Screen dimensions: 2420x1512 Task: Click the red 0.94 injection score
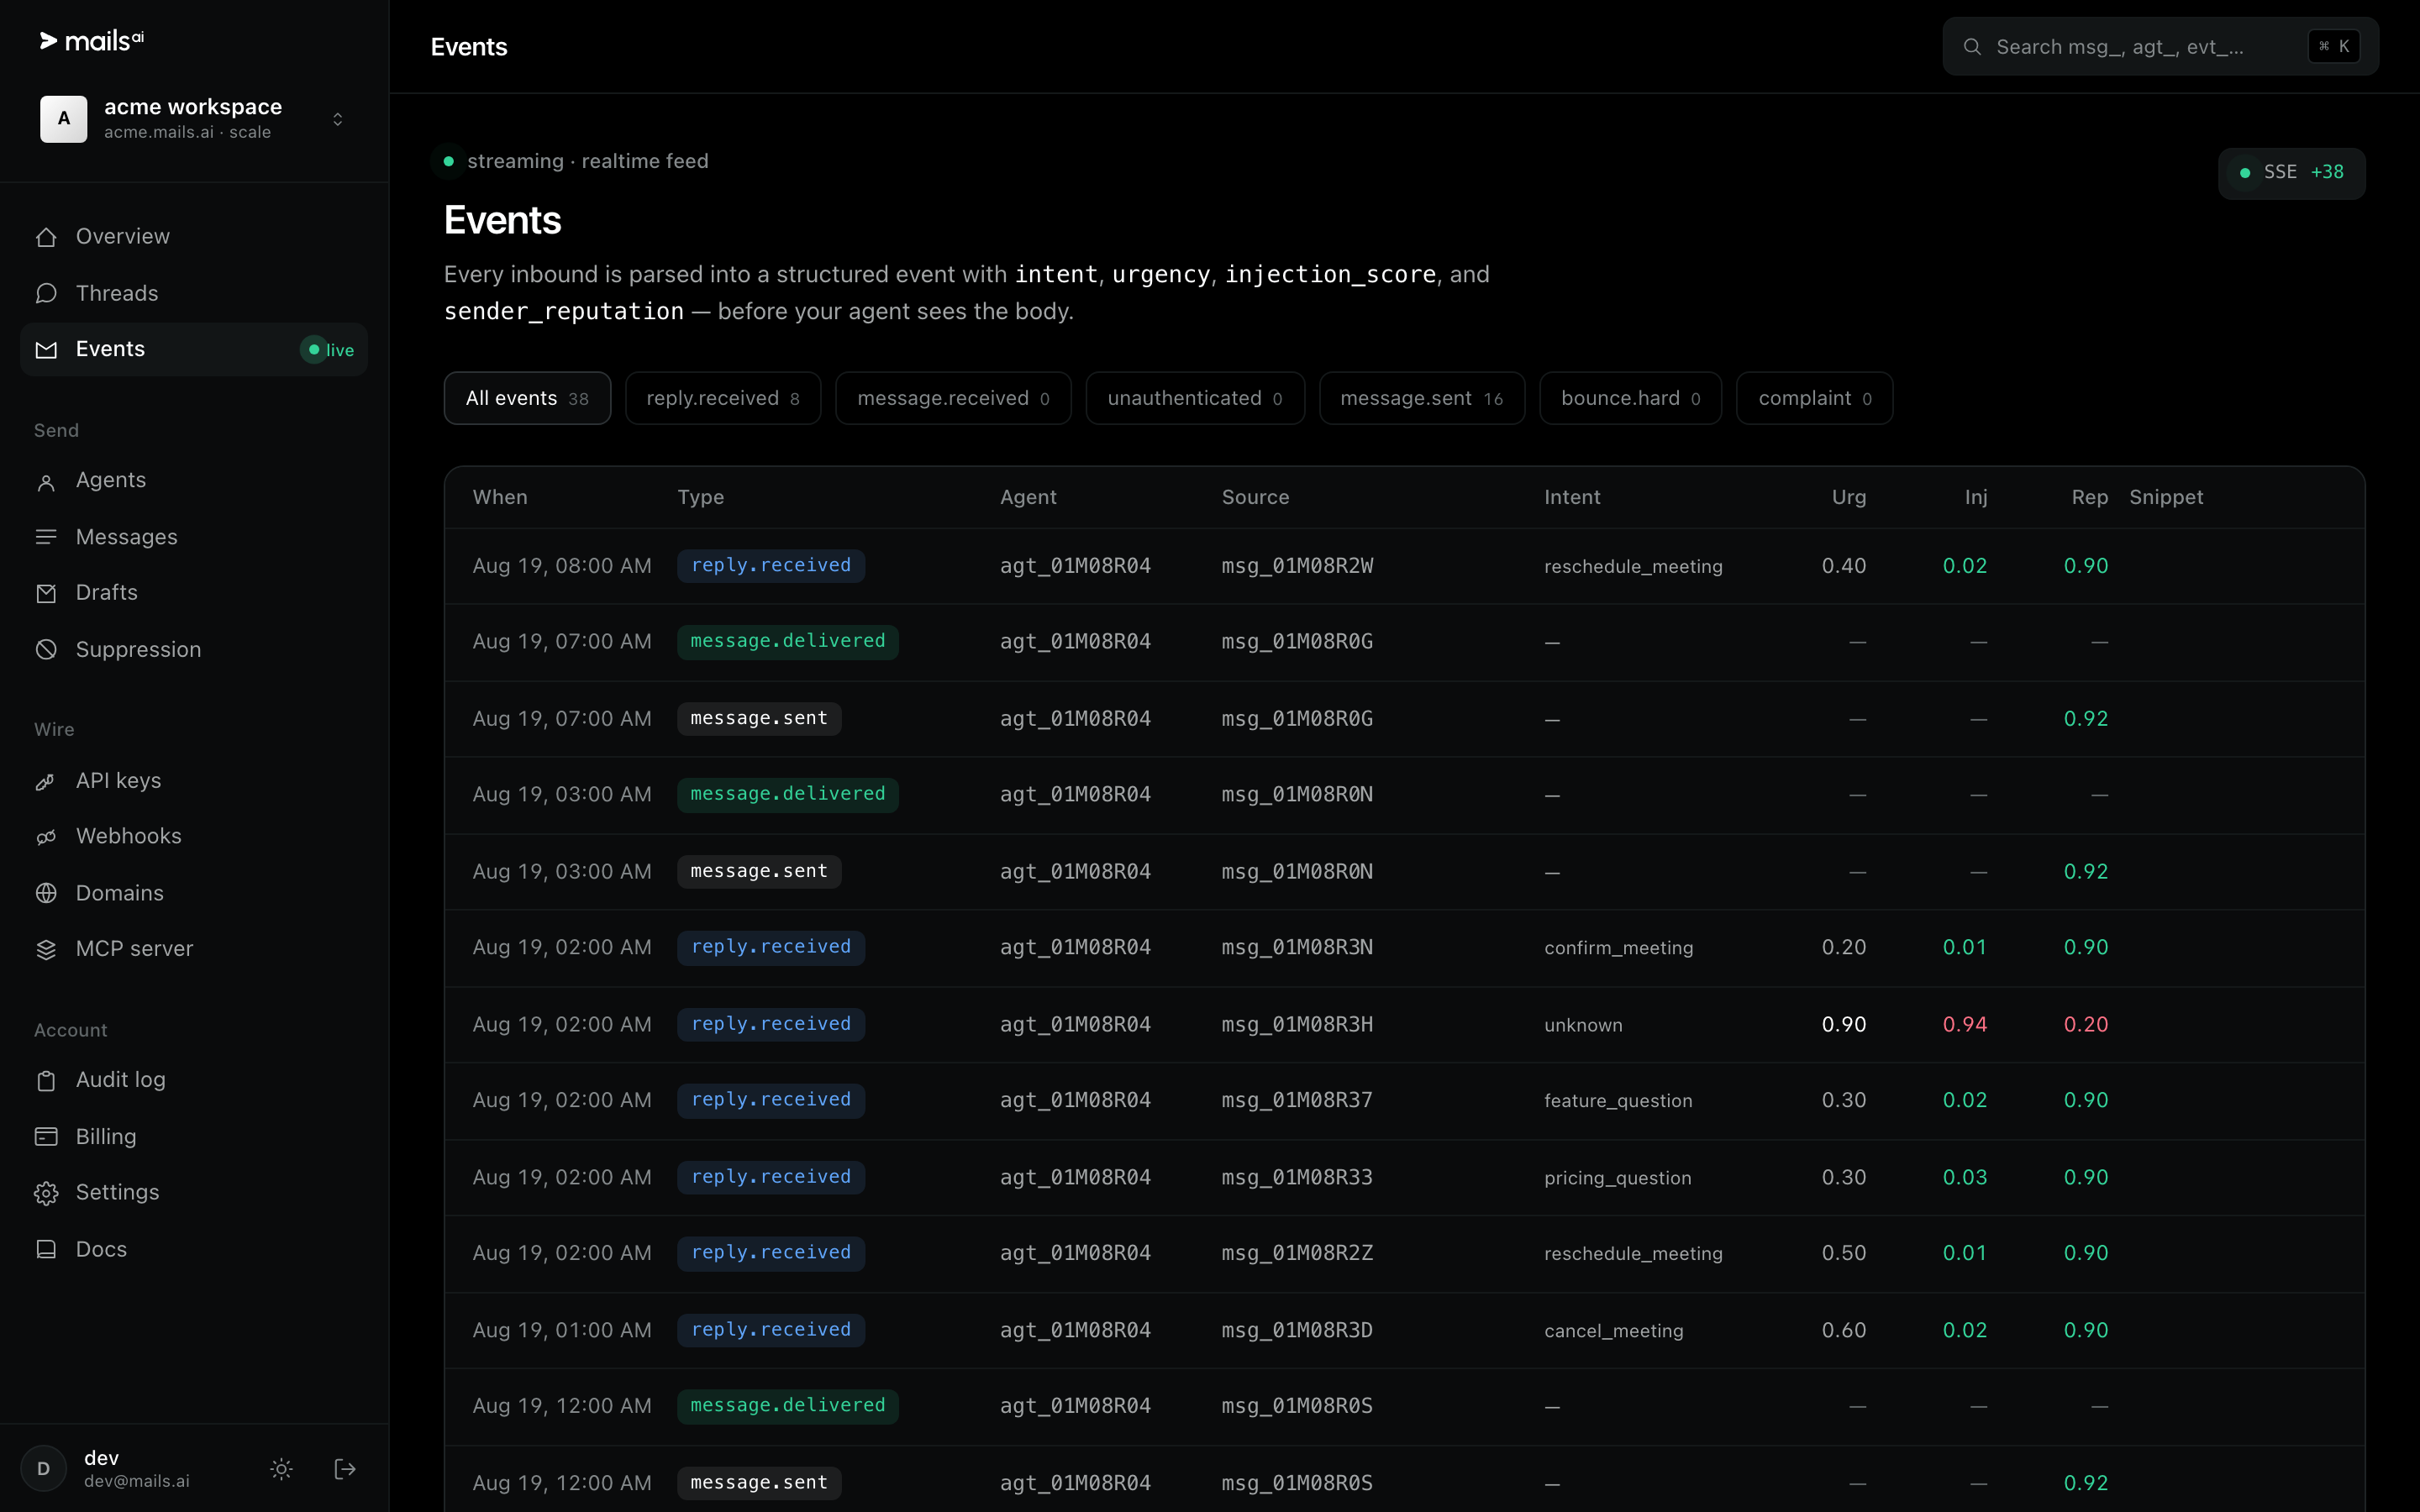(x=1965, y=1025)
